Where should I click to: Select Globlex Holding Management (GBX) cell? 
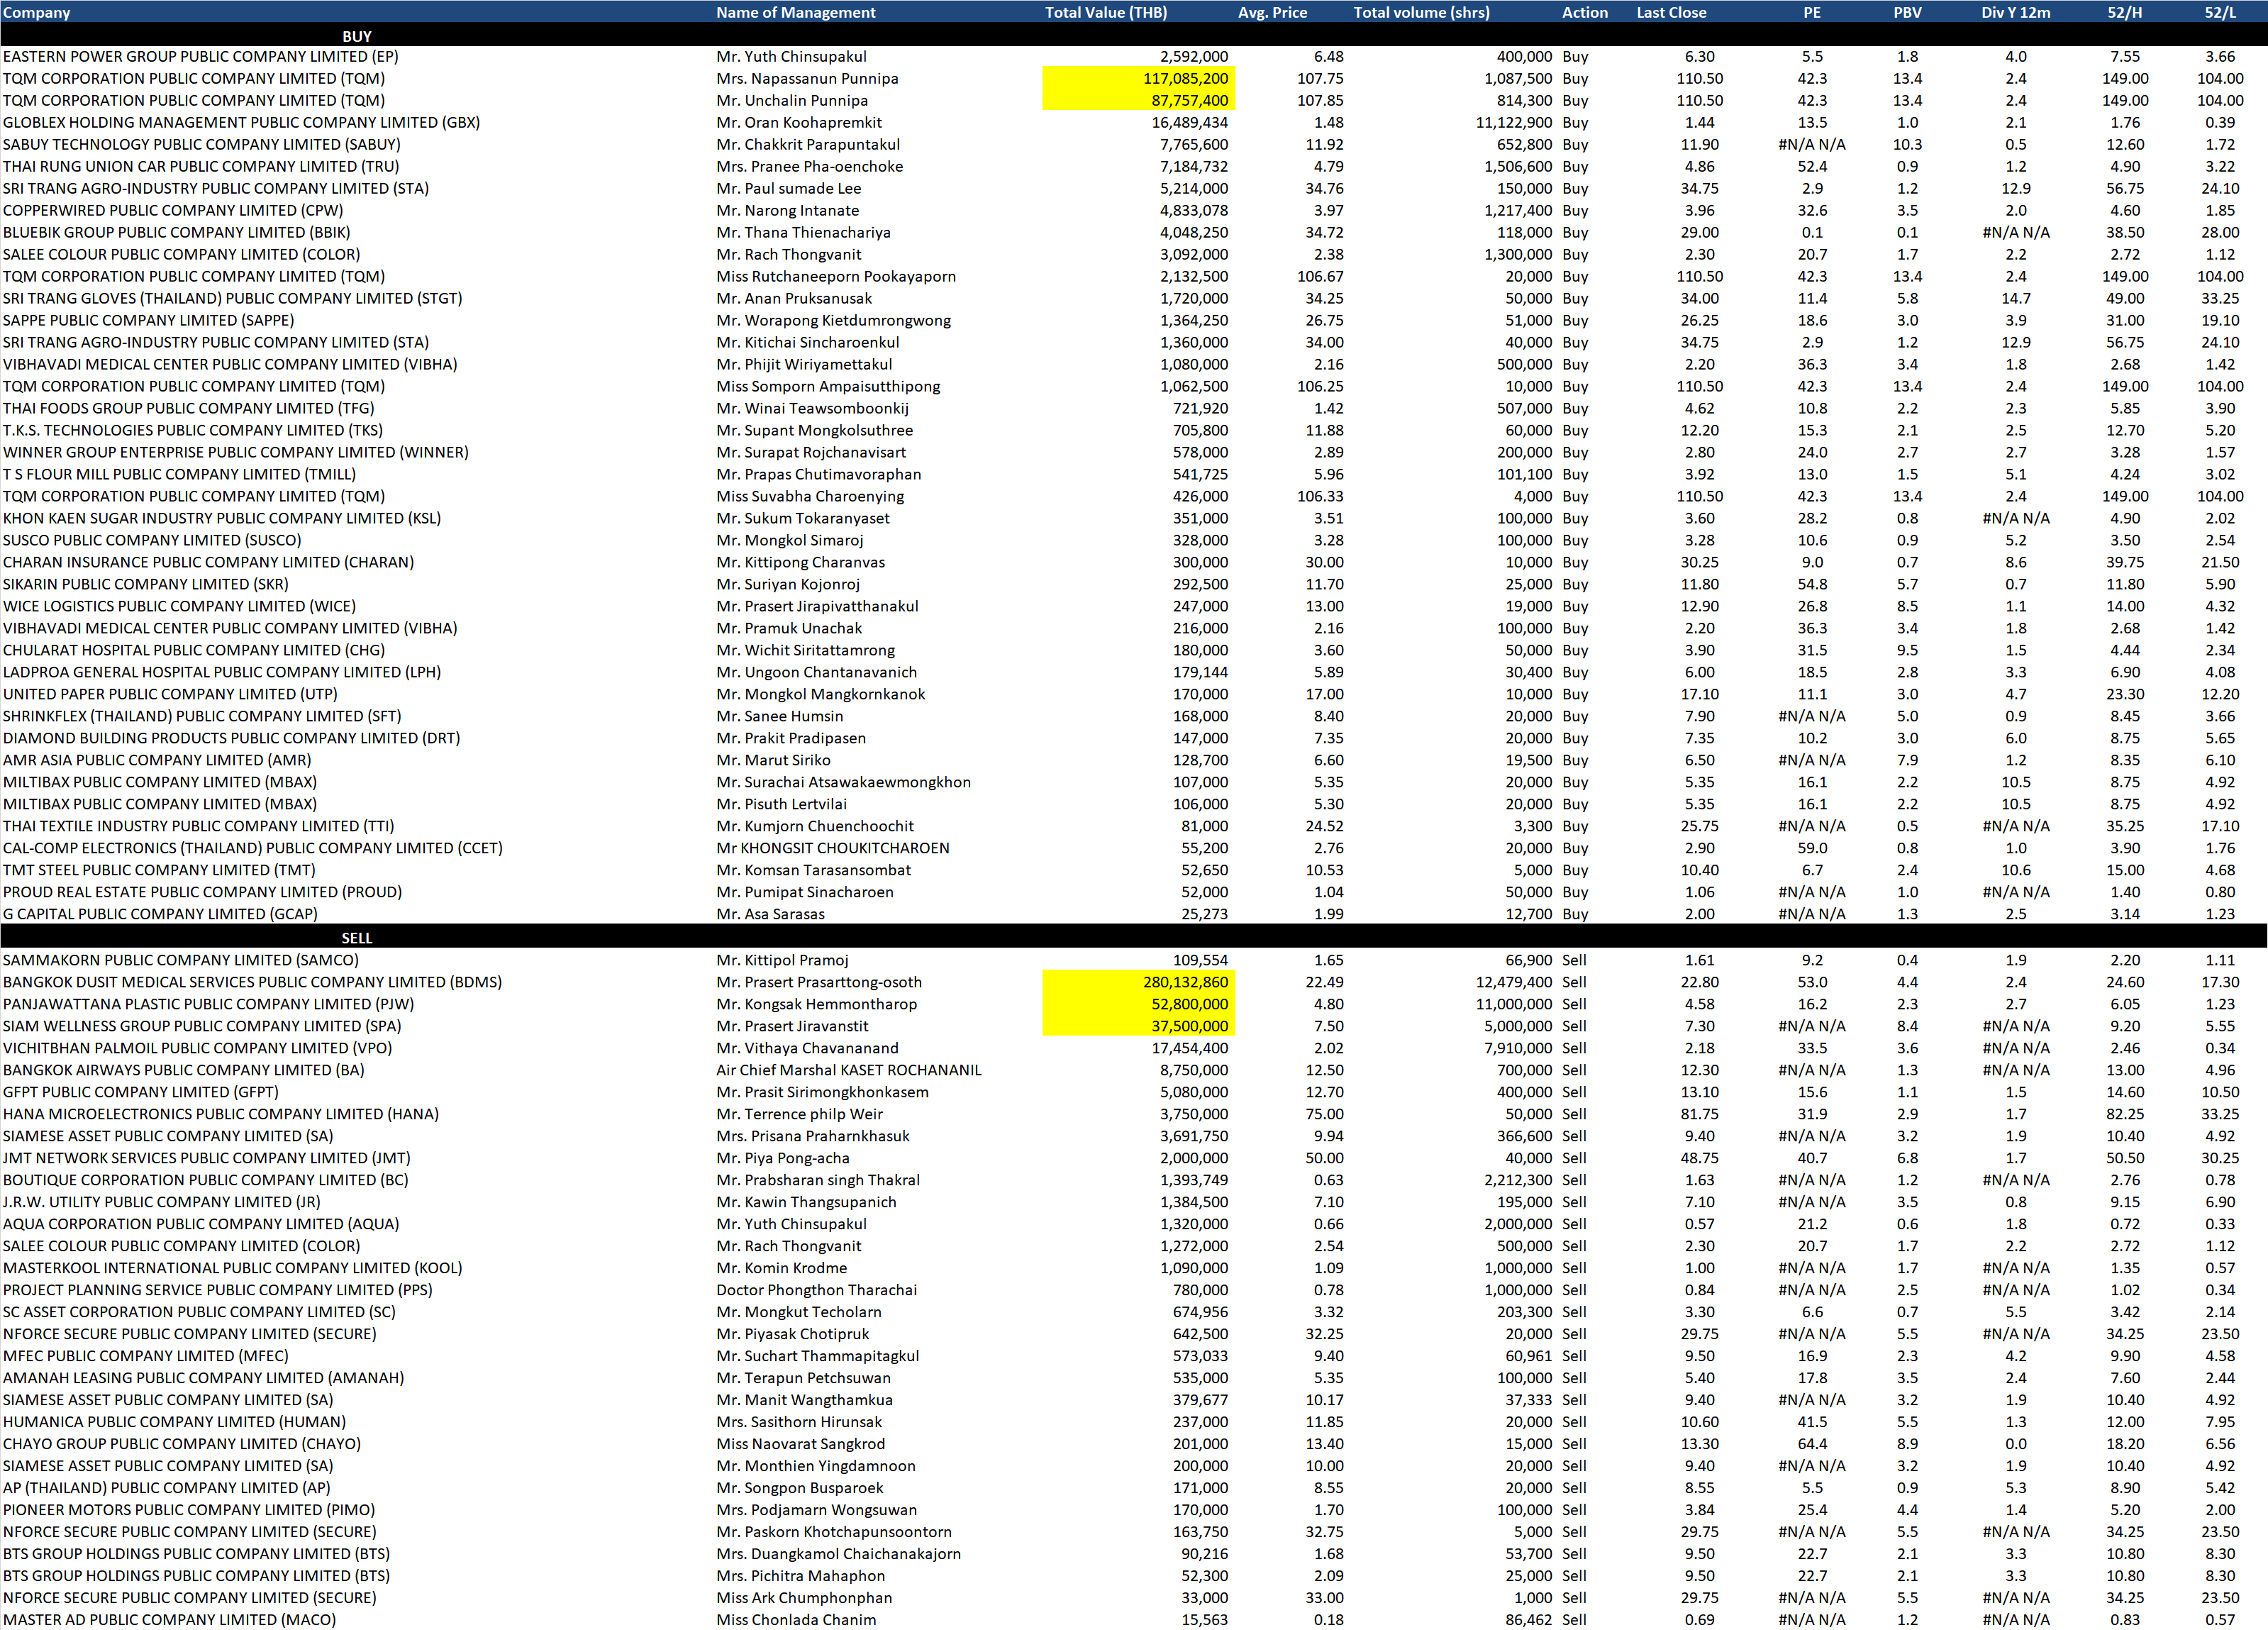click(241, 122)
